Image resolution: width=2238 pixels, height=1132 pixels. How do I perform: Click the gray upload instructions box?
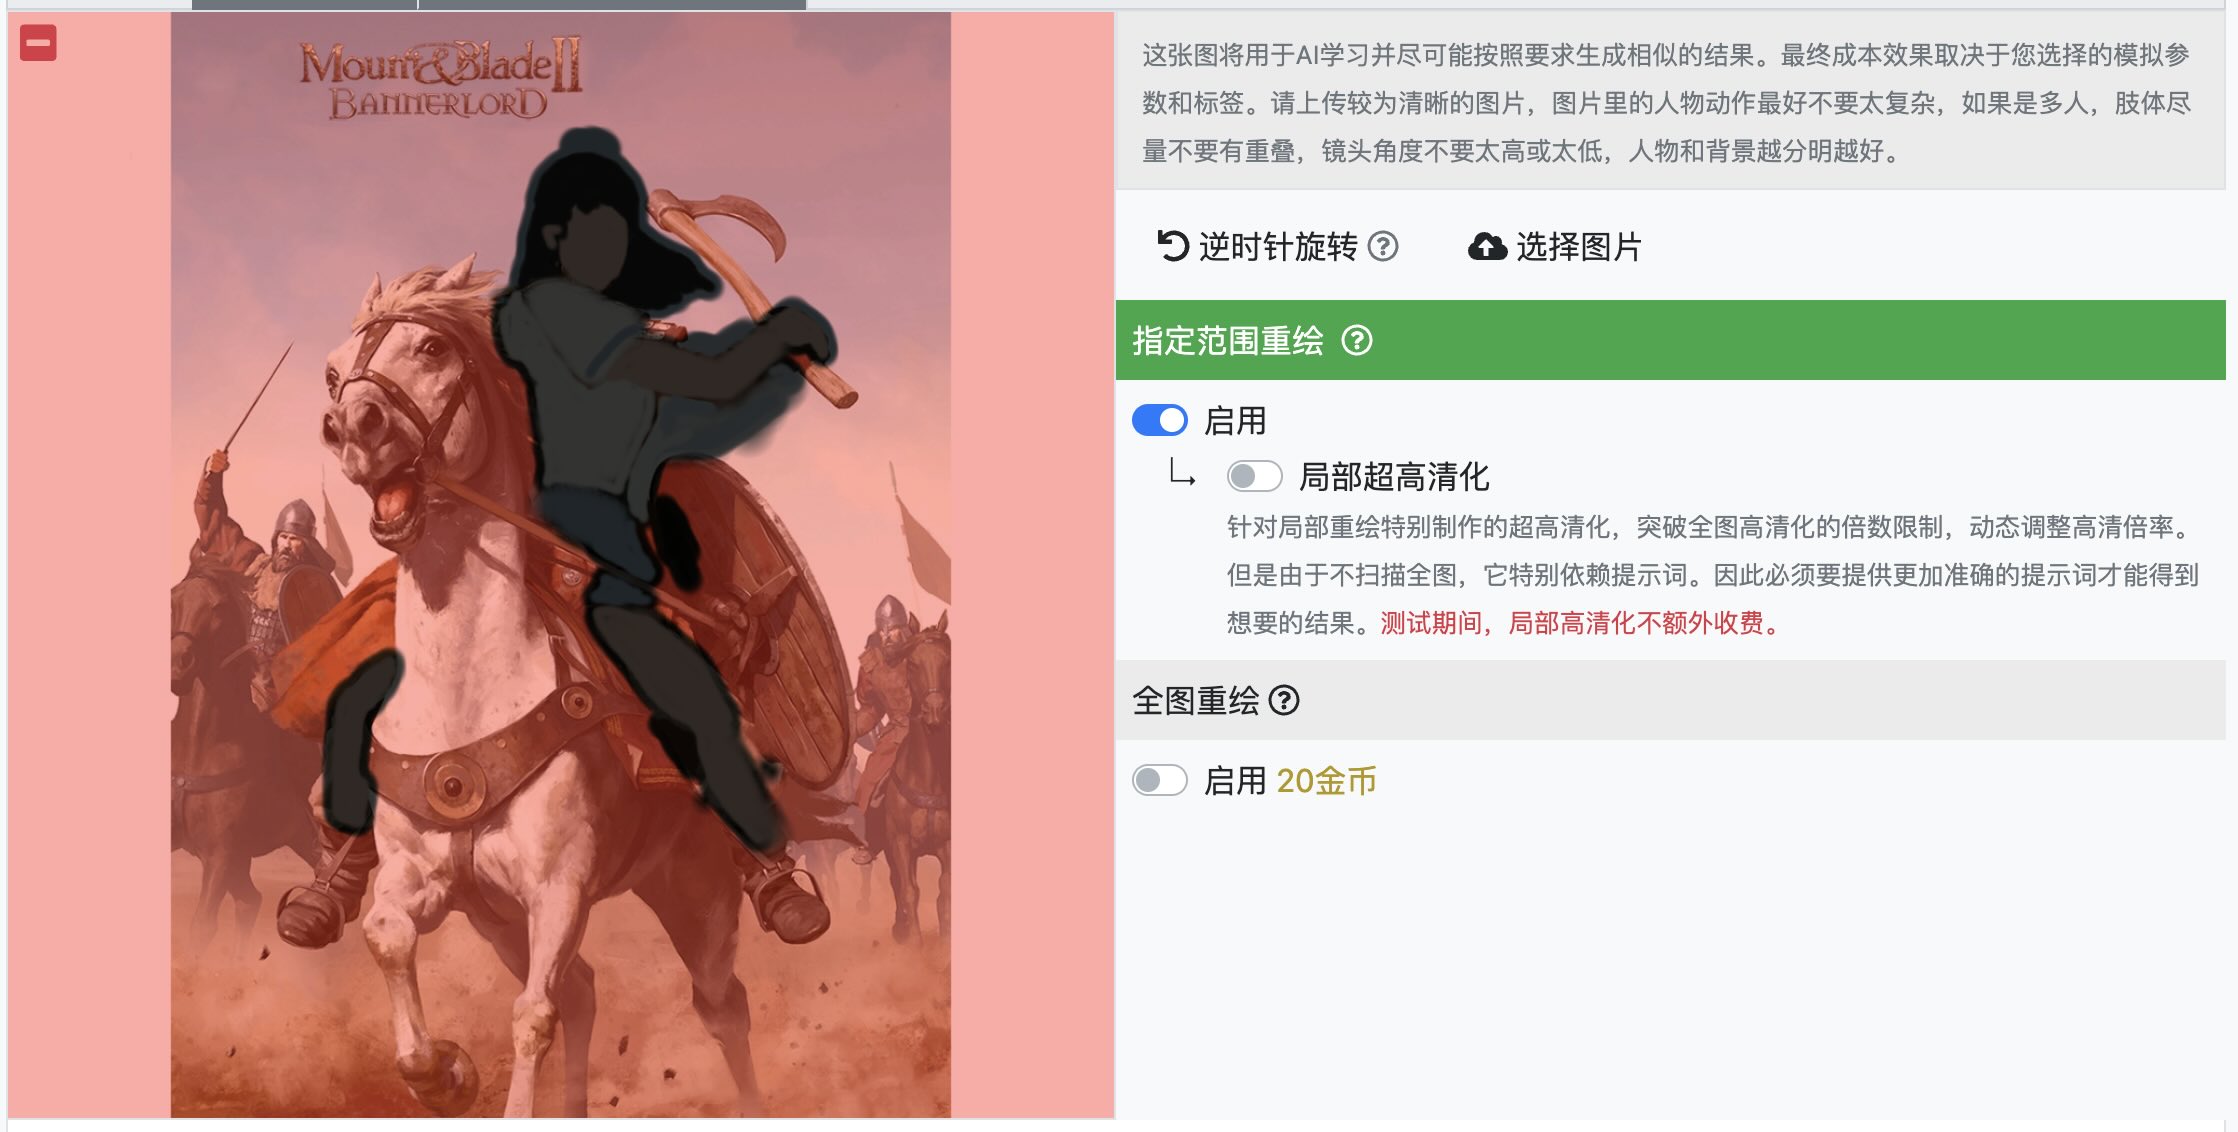click(x=1670, y=102)
